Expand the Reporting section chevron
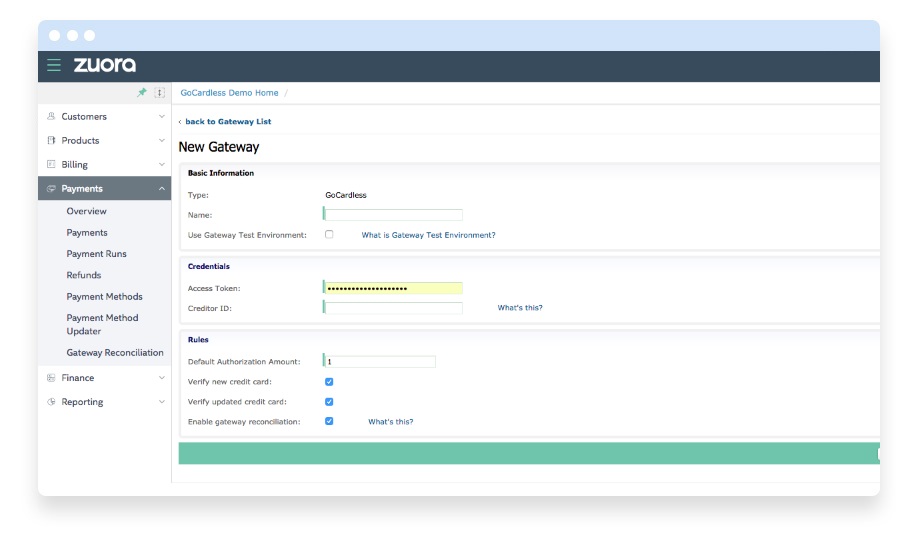This screenshot has height=554, width=920. click(x=162, y=402)
